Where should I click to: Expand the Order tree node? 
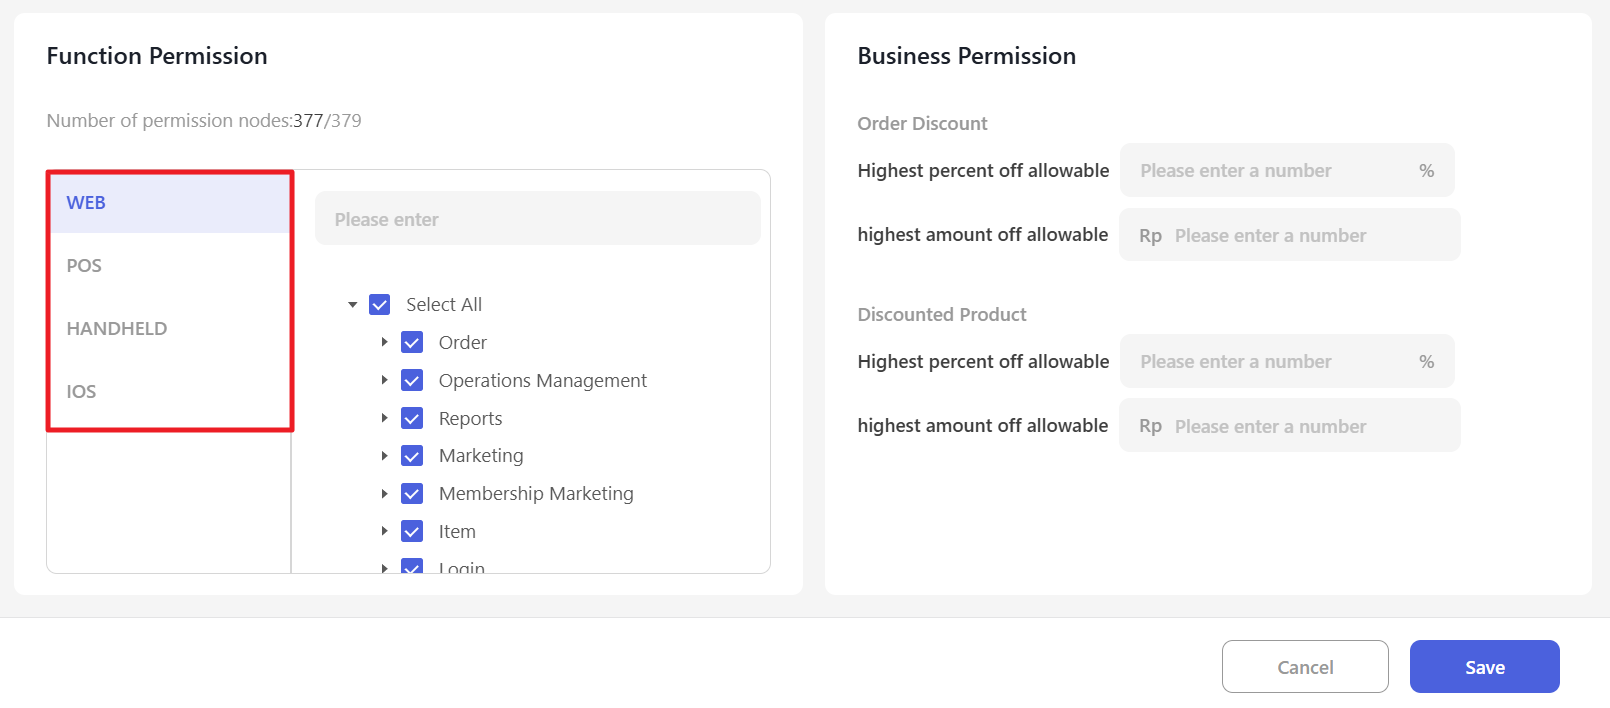(x=384, y=343)
